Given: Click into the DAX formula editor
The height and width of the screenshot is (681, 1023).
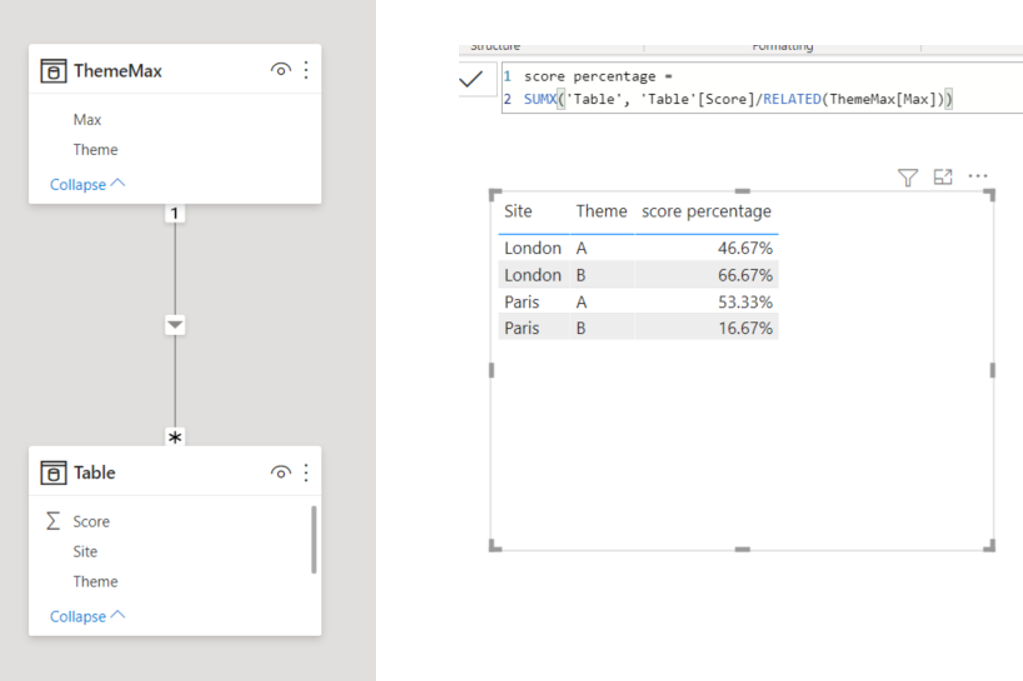Looking at the screenshot, I should 762,88.
